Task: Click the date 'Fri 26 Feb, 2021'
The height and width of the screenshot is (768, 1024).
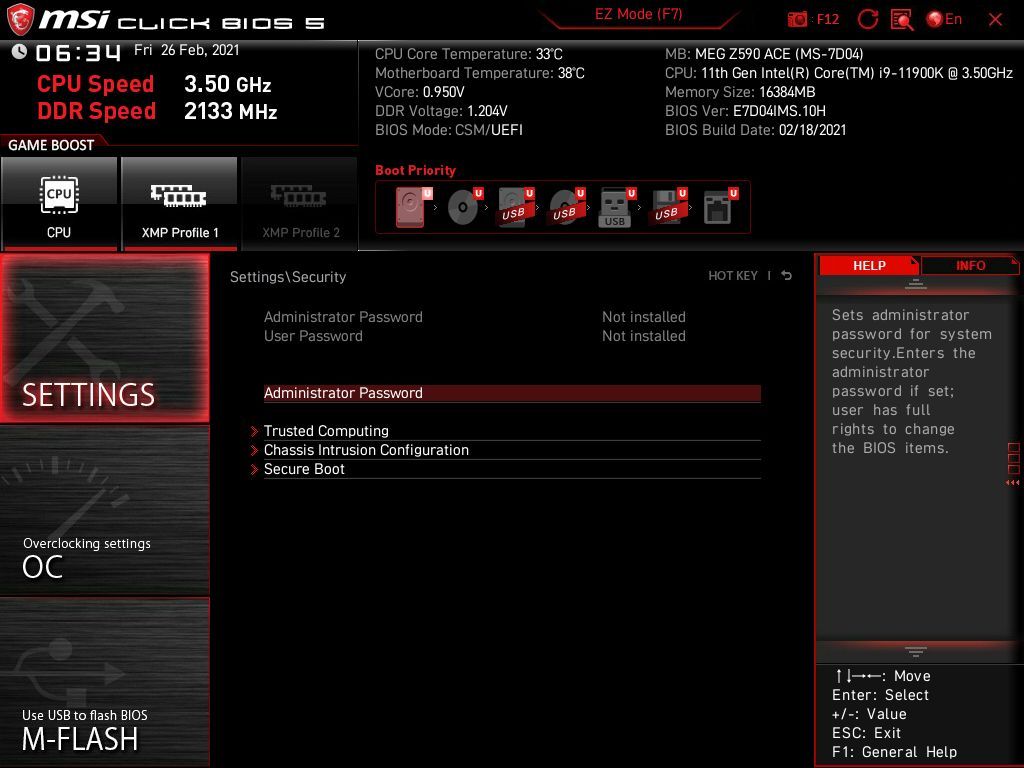Action: [x=187, y=50]
